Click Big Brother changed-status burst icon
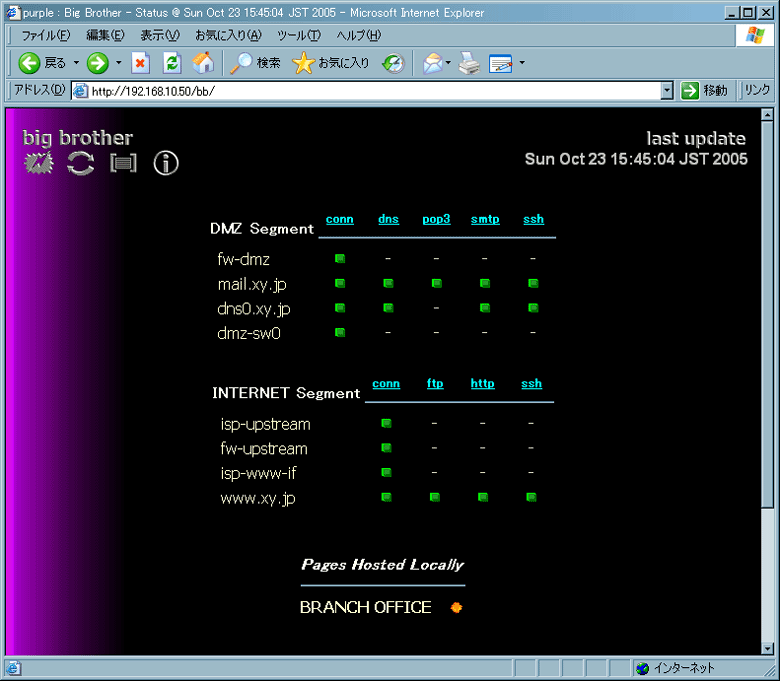 pyautogui.click(x=39, y=163)
